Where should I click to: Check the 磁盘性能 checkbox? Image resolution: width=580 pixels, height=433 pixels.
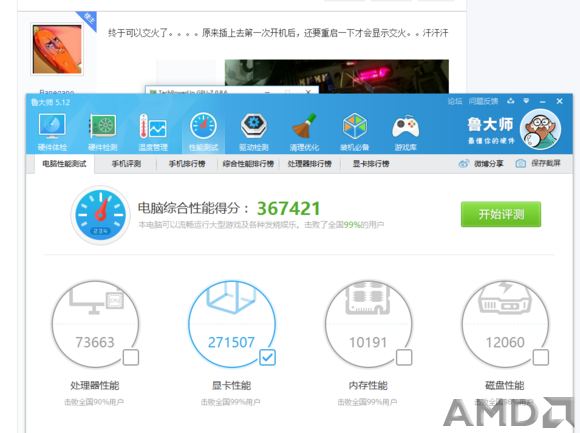[x=540, y=358]
